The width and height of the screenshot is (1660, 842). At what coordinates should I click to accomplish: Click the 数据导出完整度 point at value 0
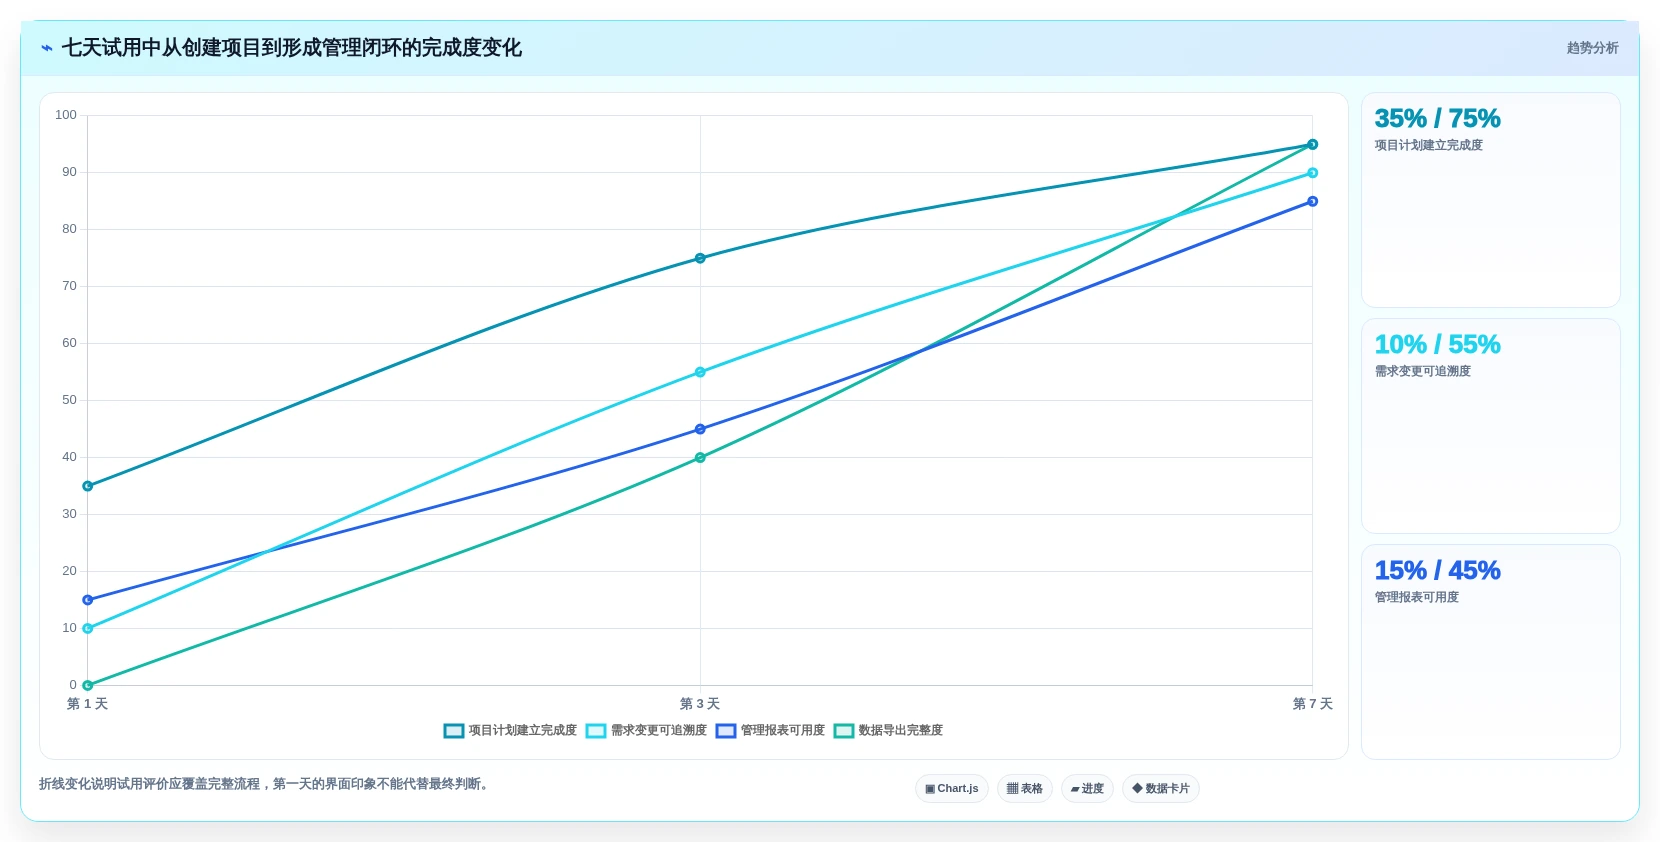tap(88, 686)
